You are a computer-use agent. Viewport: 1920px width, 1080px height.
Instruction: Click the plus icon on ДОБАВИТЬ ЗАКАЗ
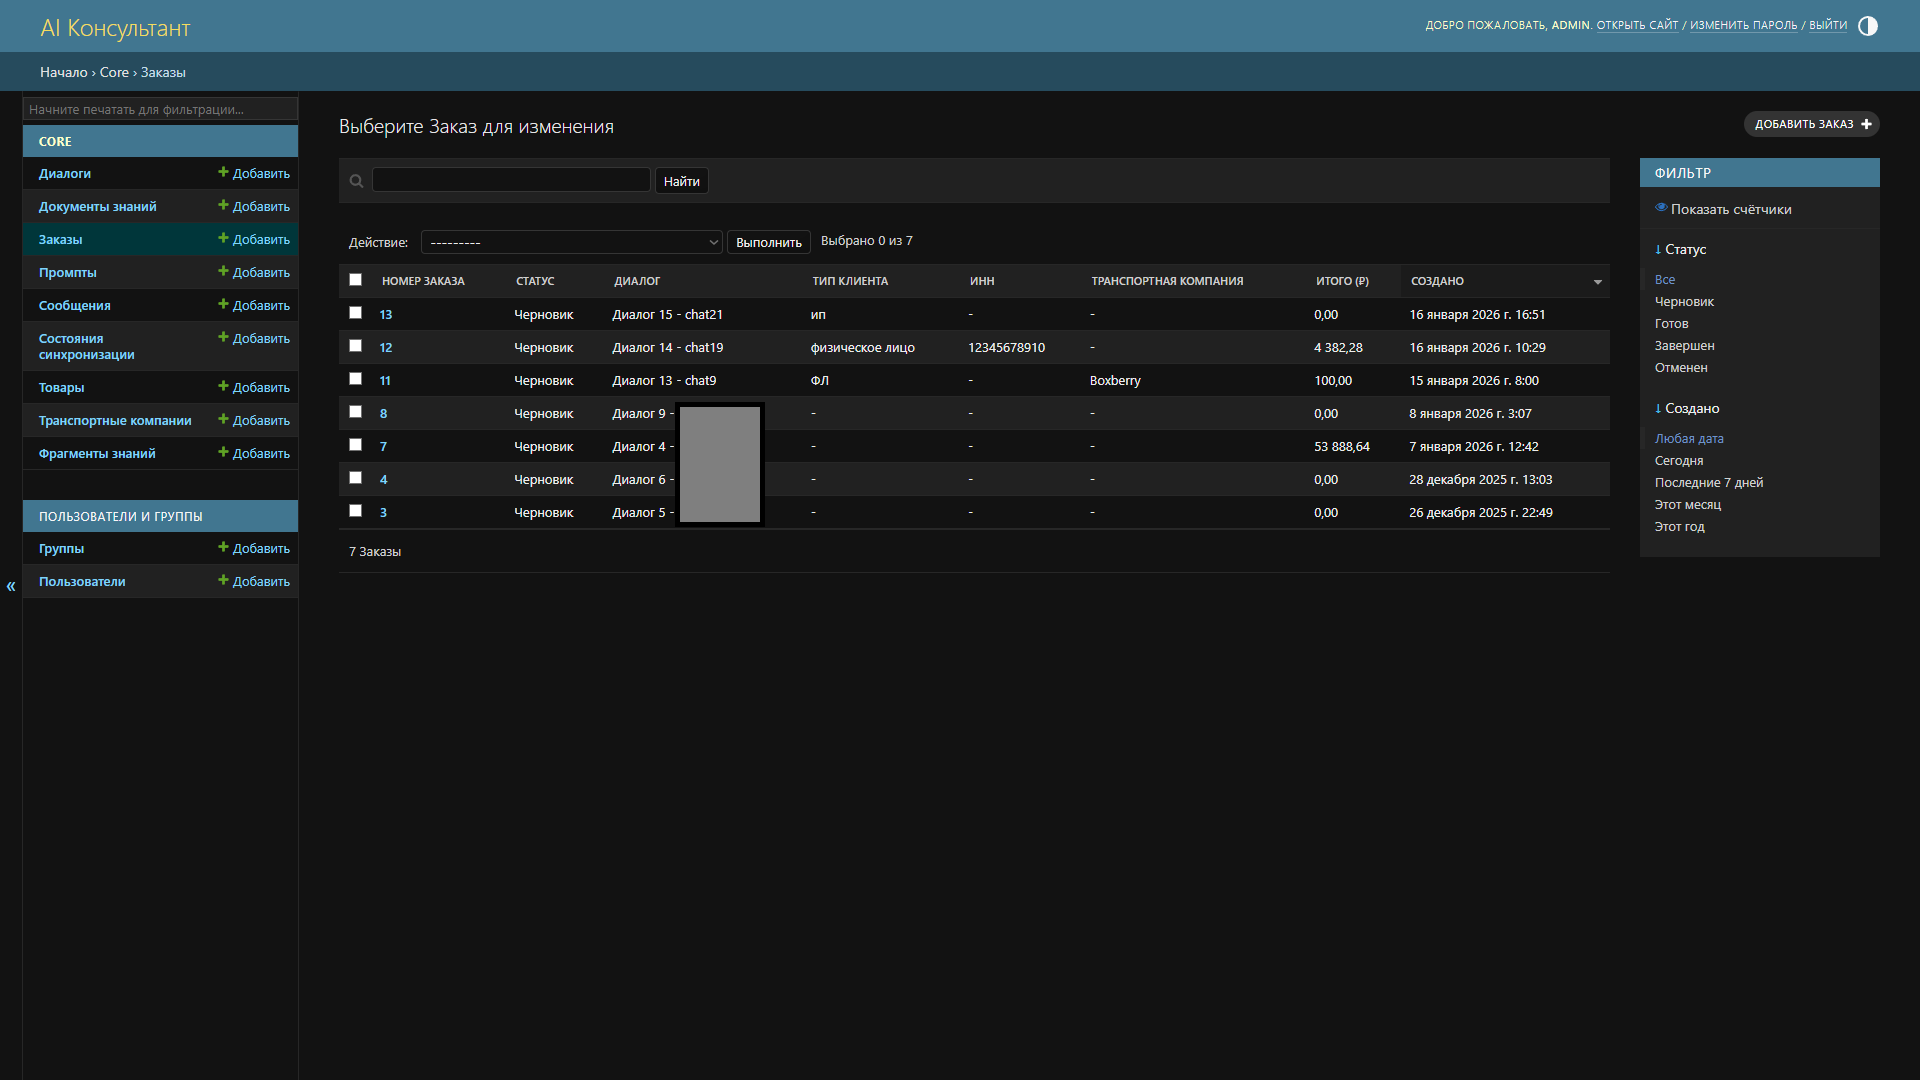(x=1866, y=124)
